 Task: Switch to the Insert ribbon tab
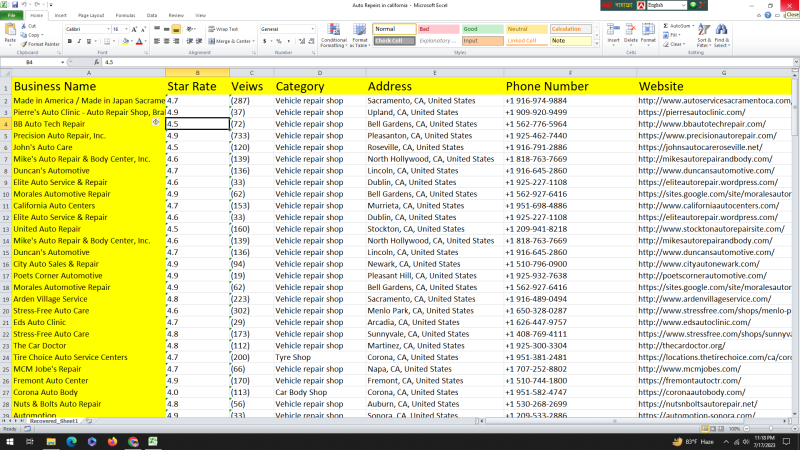[61, 15]
